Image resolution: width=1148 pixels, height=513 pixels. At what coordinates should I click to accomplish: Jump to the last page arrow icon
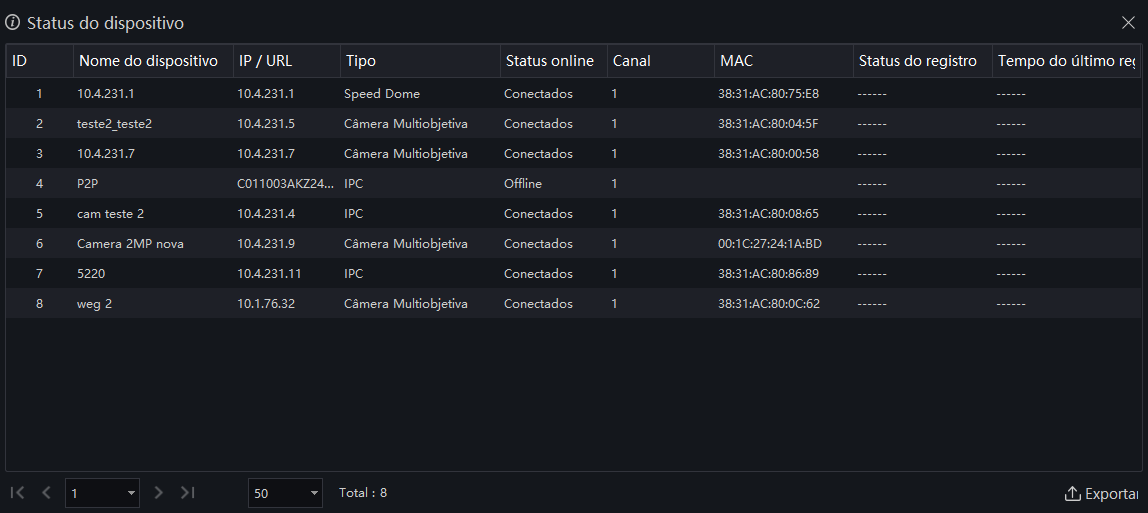pyautogui.click(x=187, y=493)
